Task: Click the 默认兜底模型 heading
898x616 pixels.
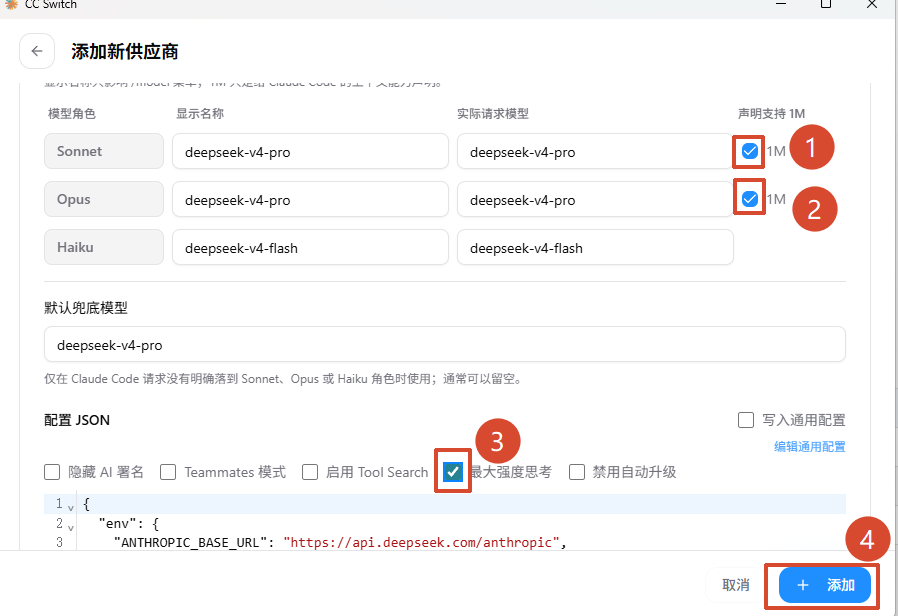Action: click(86, 308)
